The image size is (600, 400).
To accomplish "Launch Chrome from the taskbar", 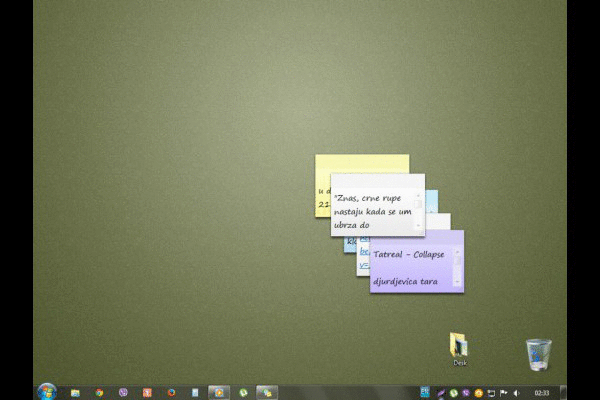I will coord(99,392).
